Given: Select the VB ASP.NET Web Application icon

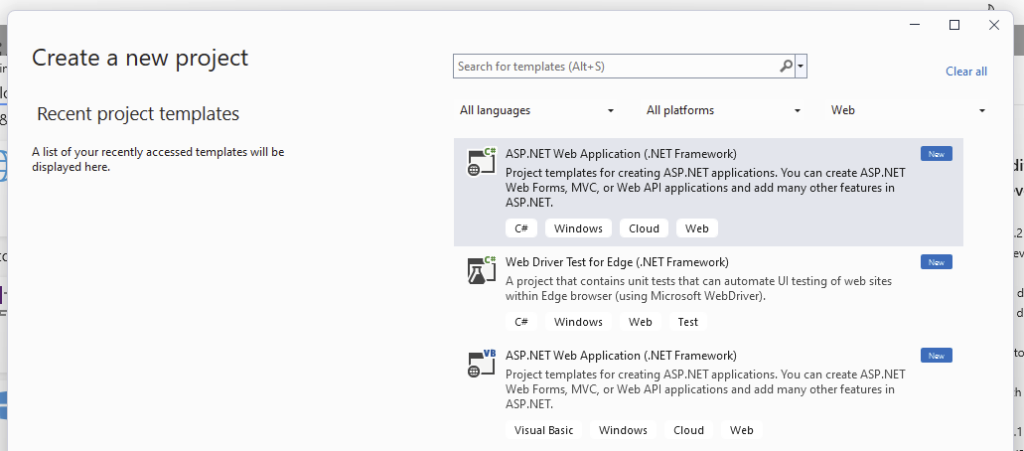Looking at the screenshot, I should (x=482, y=364).
